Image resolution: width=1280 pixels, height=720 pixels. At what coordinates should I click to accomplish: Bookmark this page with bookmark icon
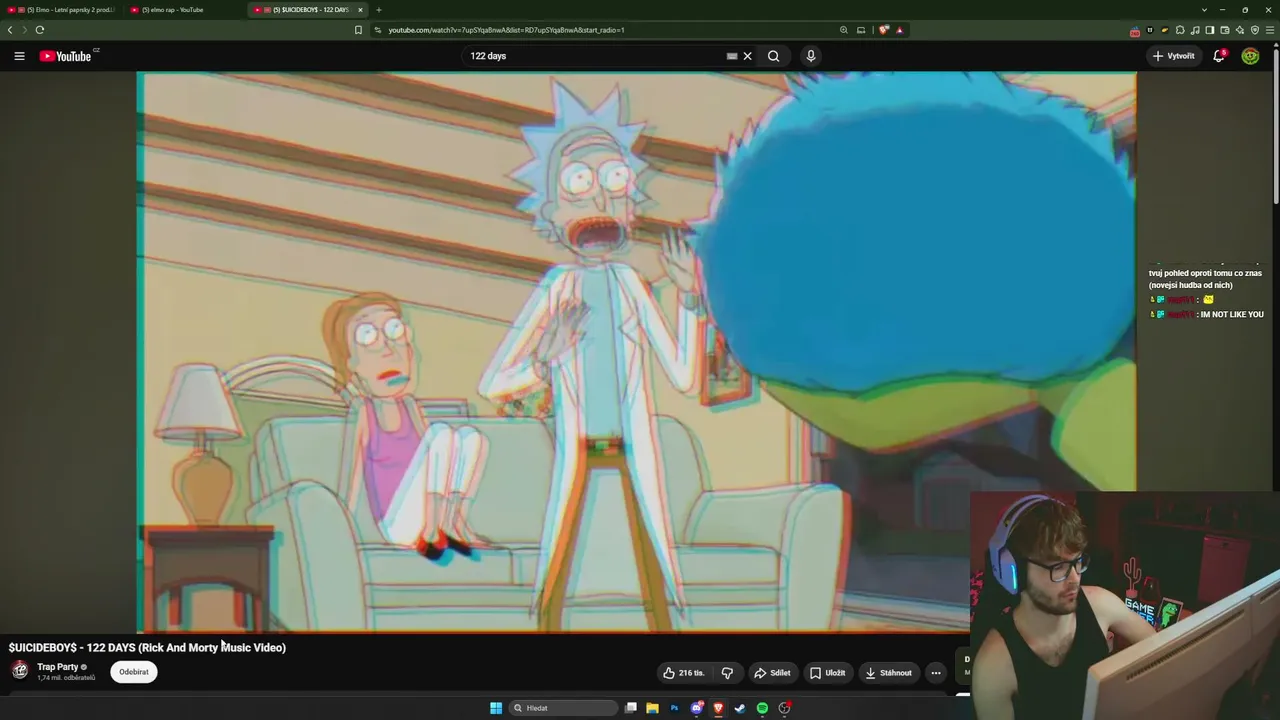point(358,30)
